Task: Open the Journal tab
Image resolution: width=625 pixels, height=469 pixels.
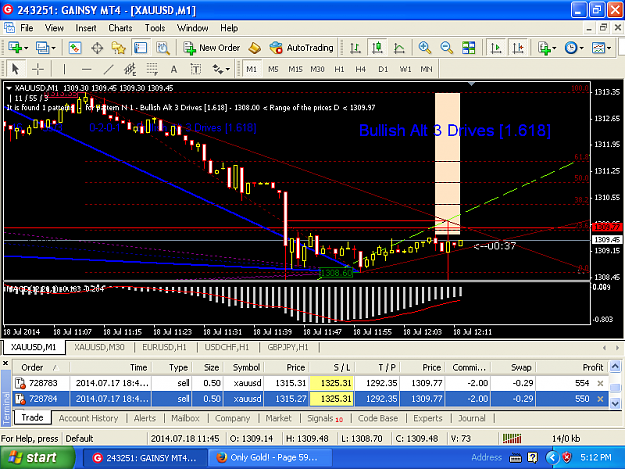Action: [x=472, y=418]
